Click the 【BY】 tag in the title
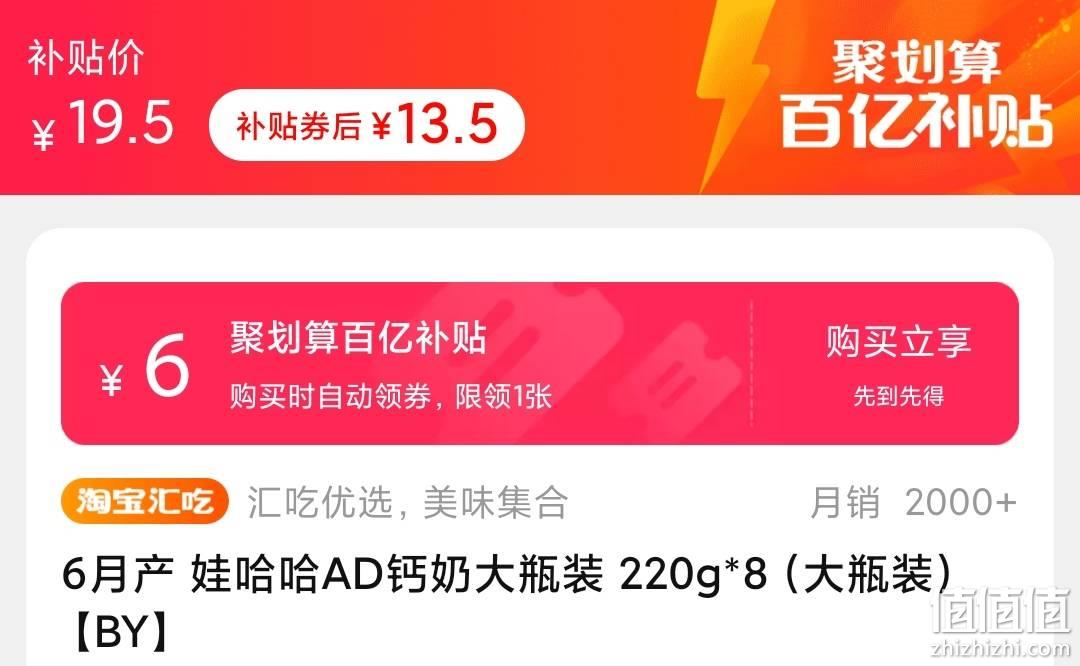The width and height of the screenshot is (1080, 666). 121,631
